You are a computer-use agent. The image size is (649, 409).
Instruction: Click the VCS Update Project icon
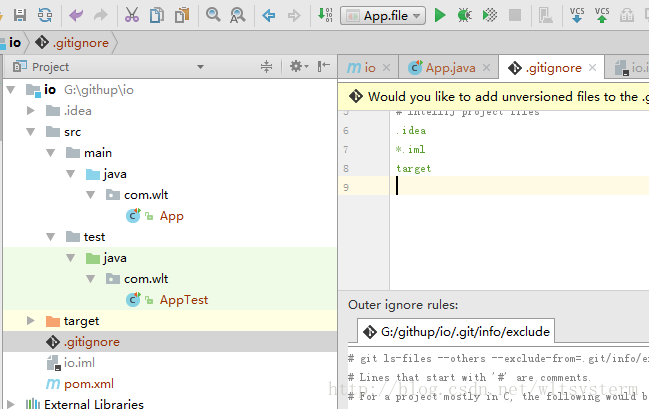tap(577, 15)
